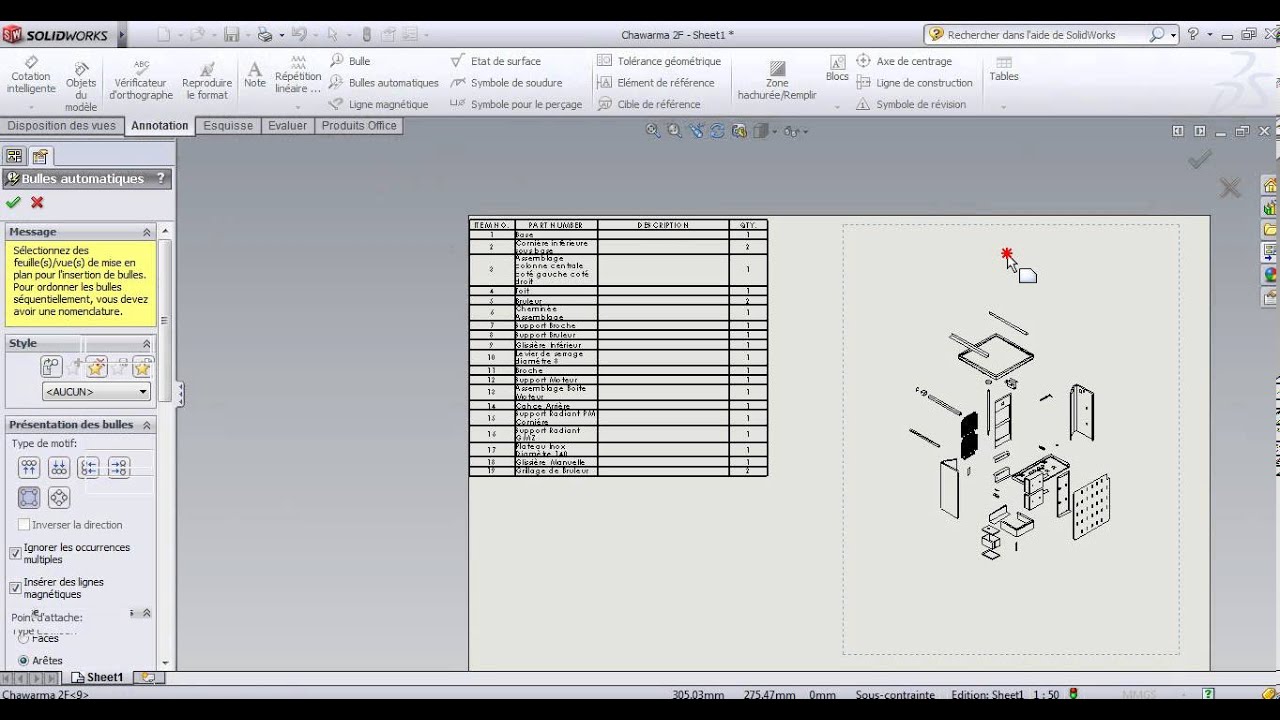1280x720 pixels.
Task: Add Elément de référence symbol
Action: pos(656,83)
